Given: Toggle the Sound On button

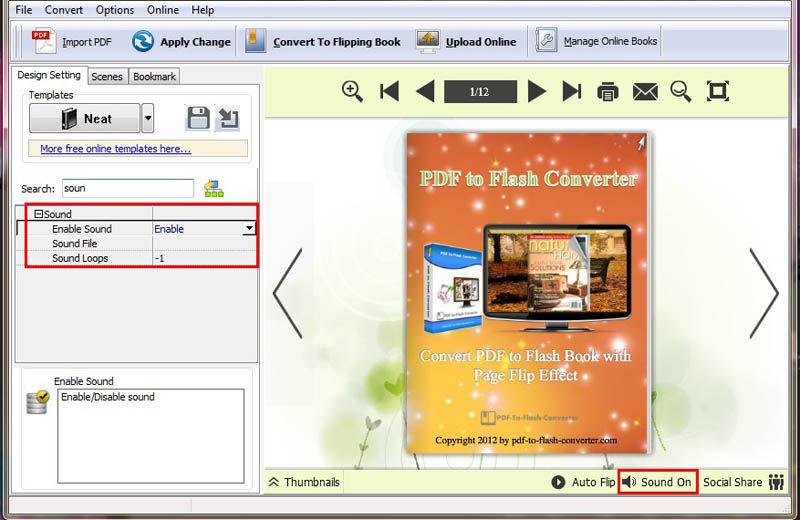Looking at the screenshot, I should point(657,482).
